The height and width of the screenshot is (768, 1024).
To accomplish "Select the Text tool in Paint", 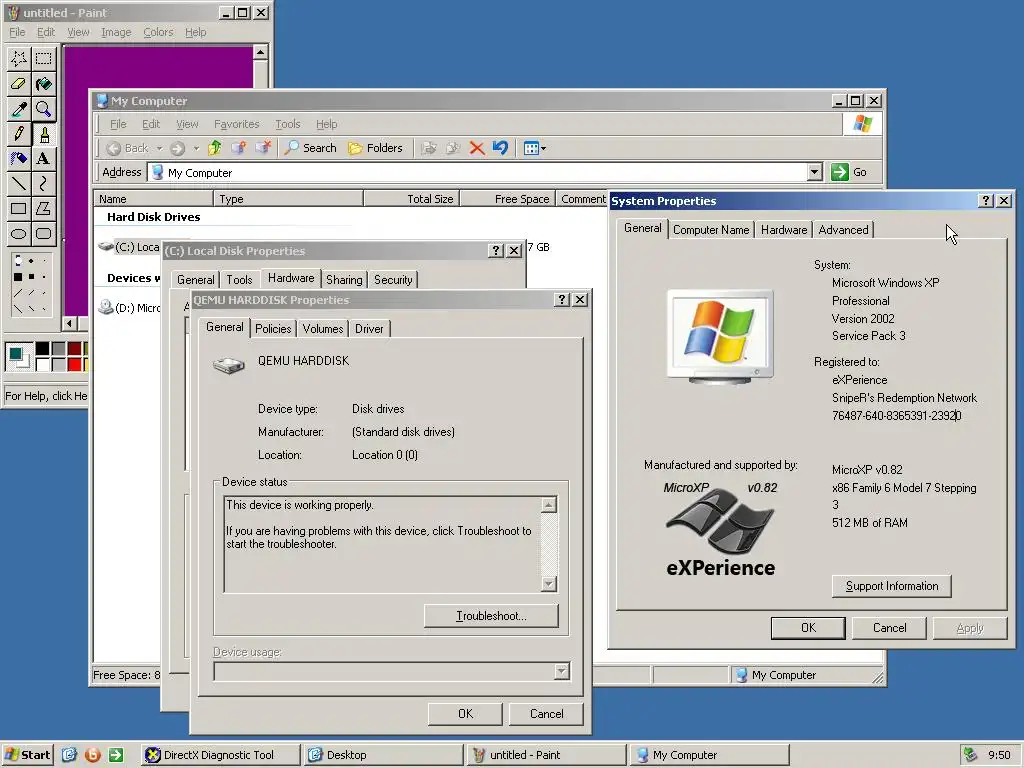I will point(44,159).
